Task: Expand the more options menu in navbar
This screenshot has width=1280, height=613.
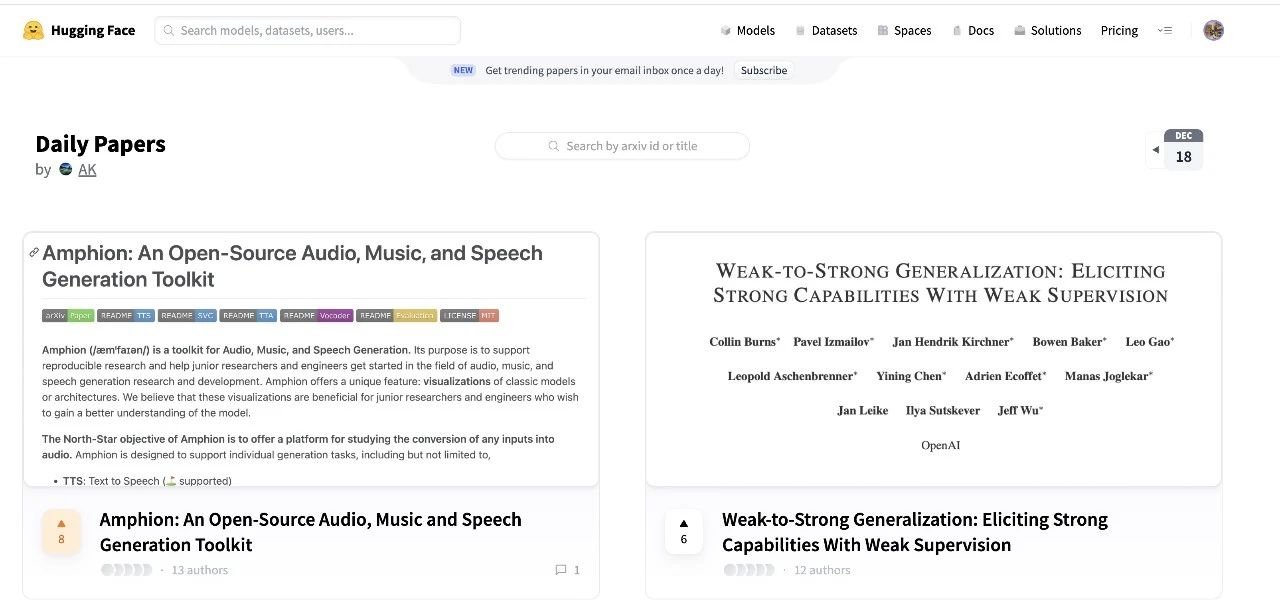Action: 1164,30
